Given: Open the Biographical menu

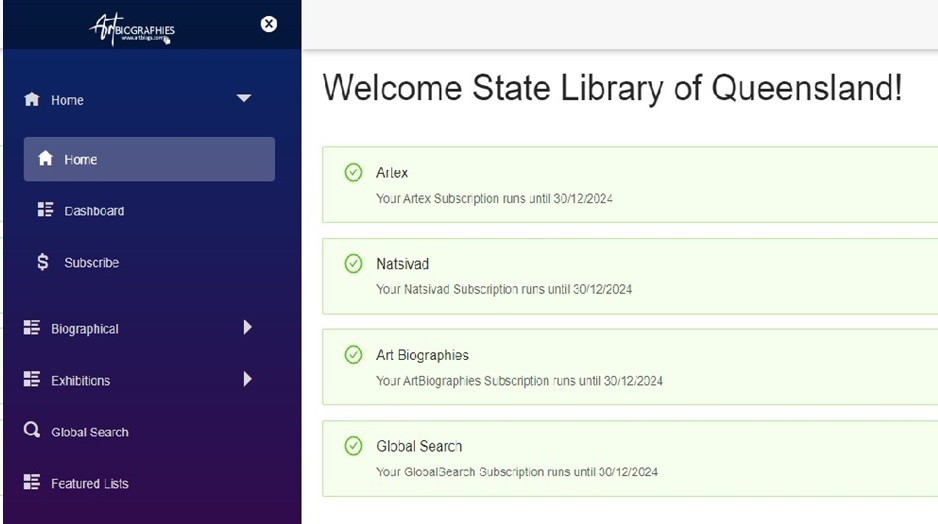Looking at the screenshot, I should coord(84,329).
